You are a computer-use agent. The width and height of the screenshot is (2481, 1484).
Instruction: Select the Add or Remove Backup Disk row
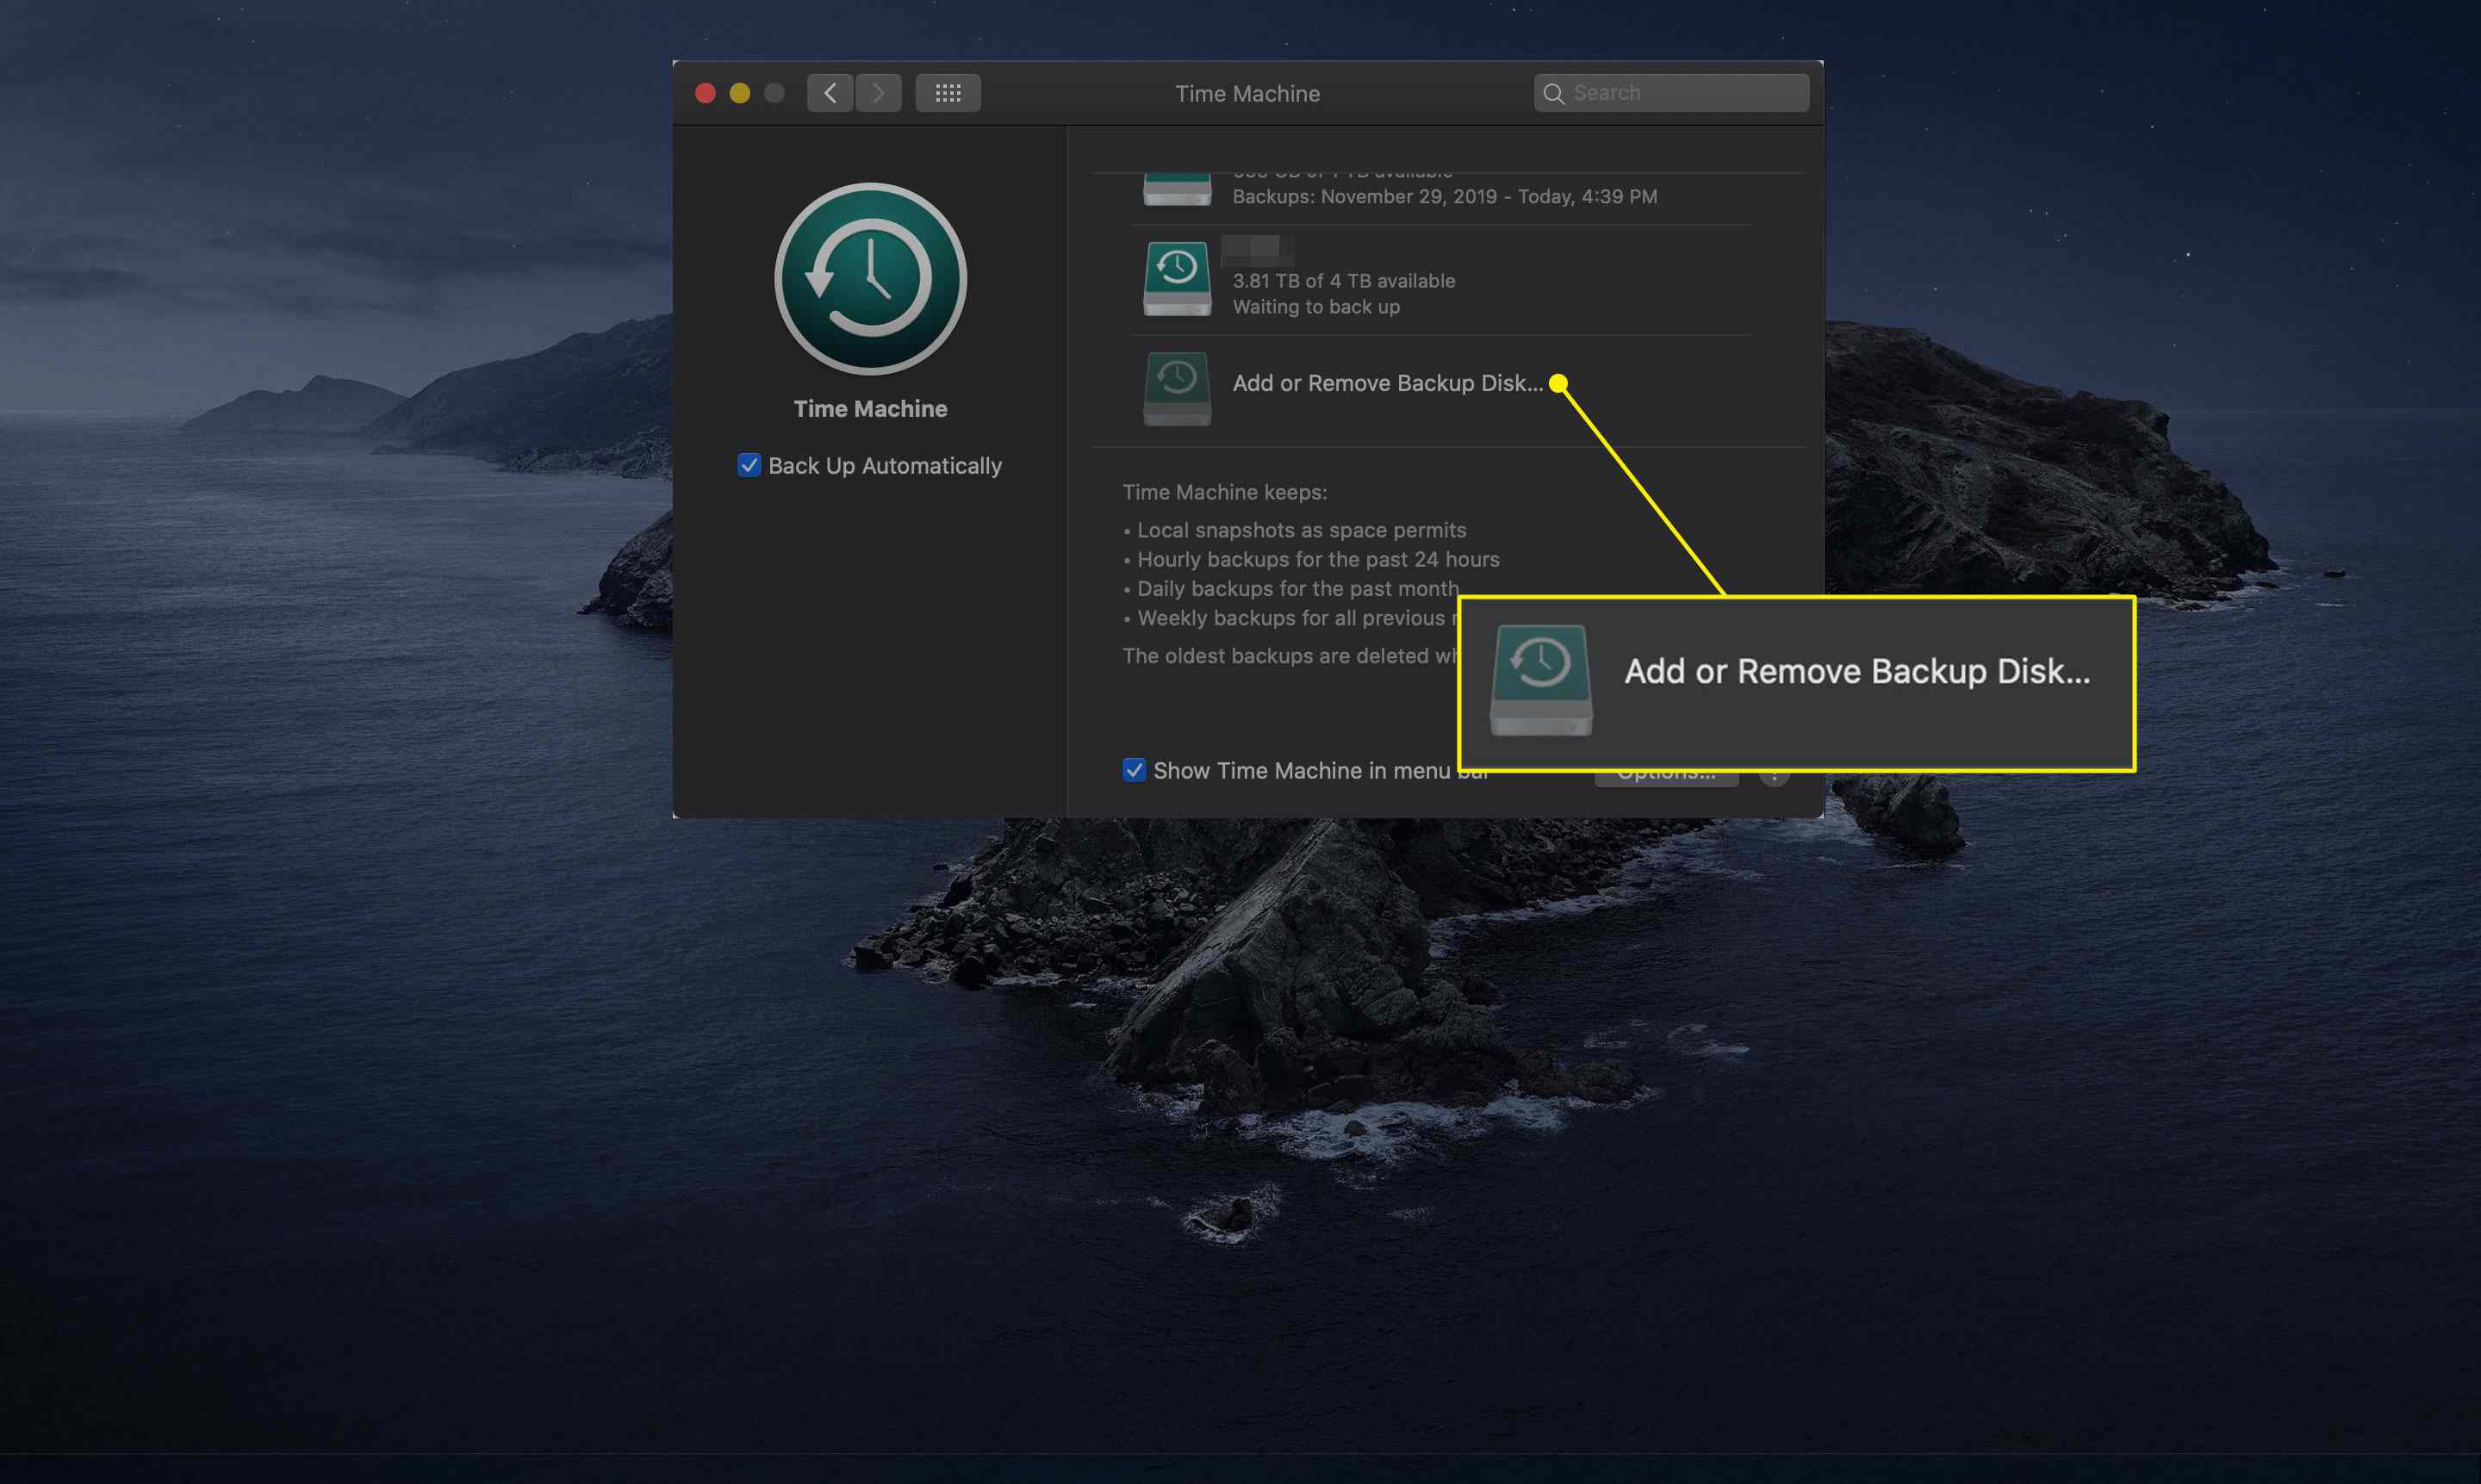[x=1440, y=389]
